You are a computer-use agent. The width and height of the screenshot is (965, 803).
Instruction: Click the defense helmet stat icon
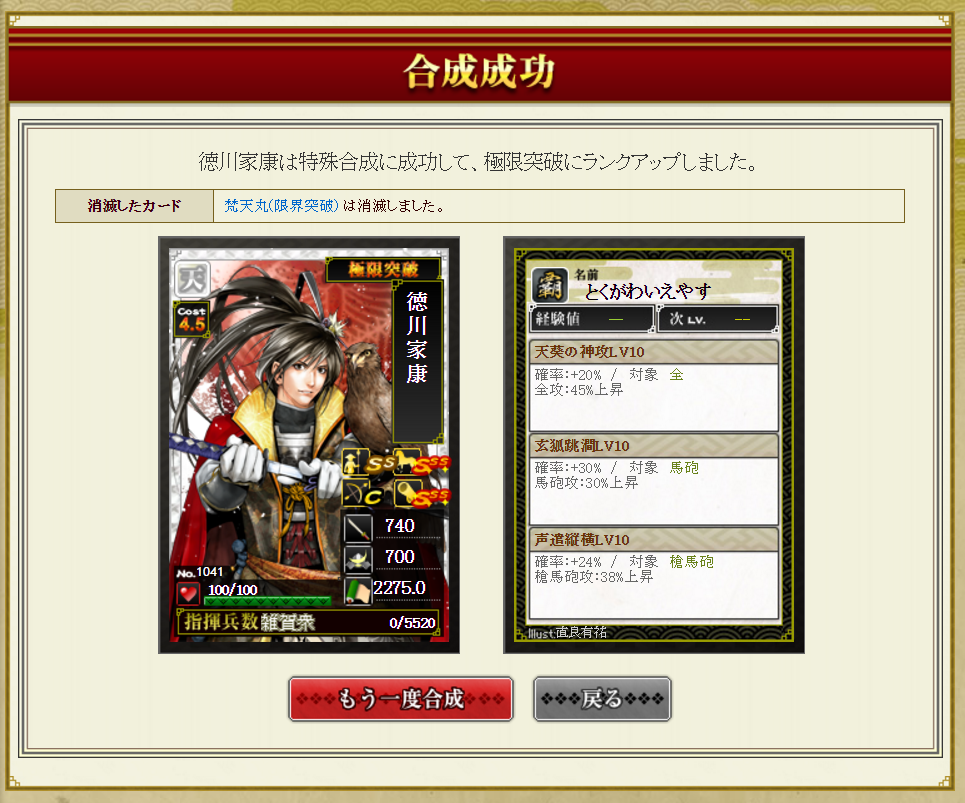click(358, 559)
